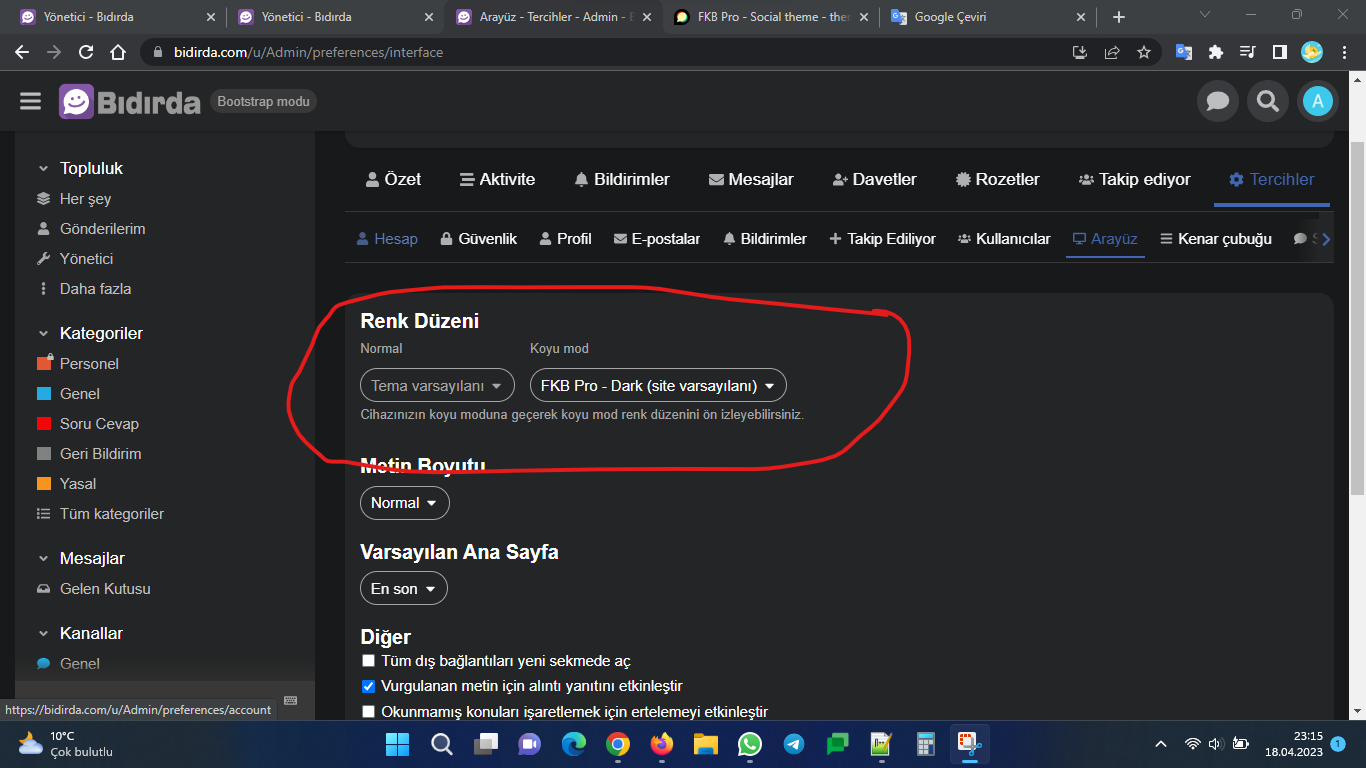This screenshot has width=1366, height=768.
Task: Open Gelen Kutusu in sidebar
Action: click(105, 589)
